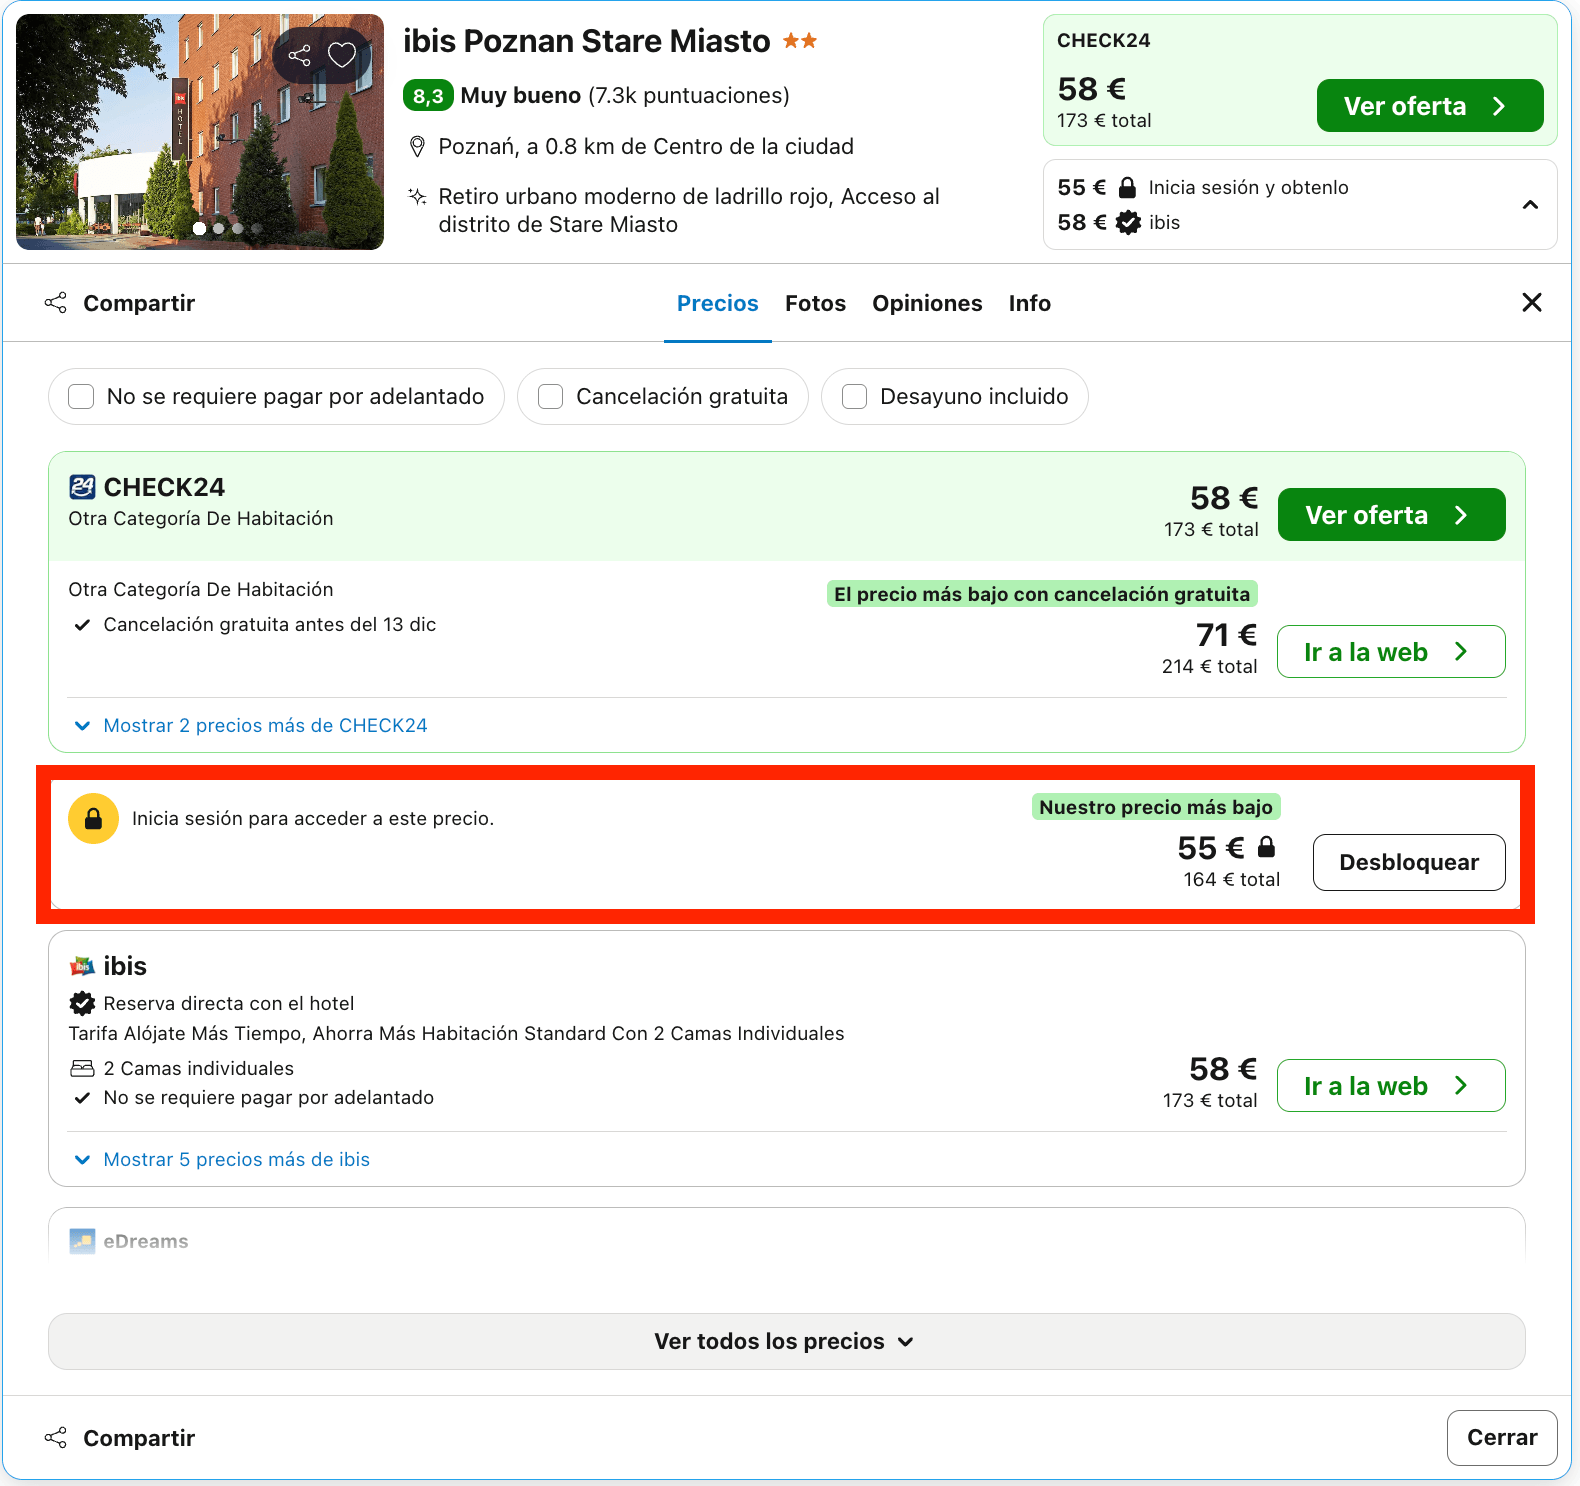Viewport: 1580px width, 1486px height.
Task: Click the Nuestro precio más bajo badge
Action: (1156, 807)
